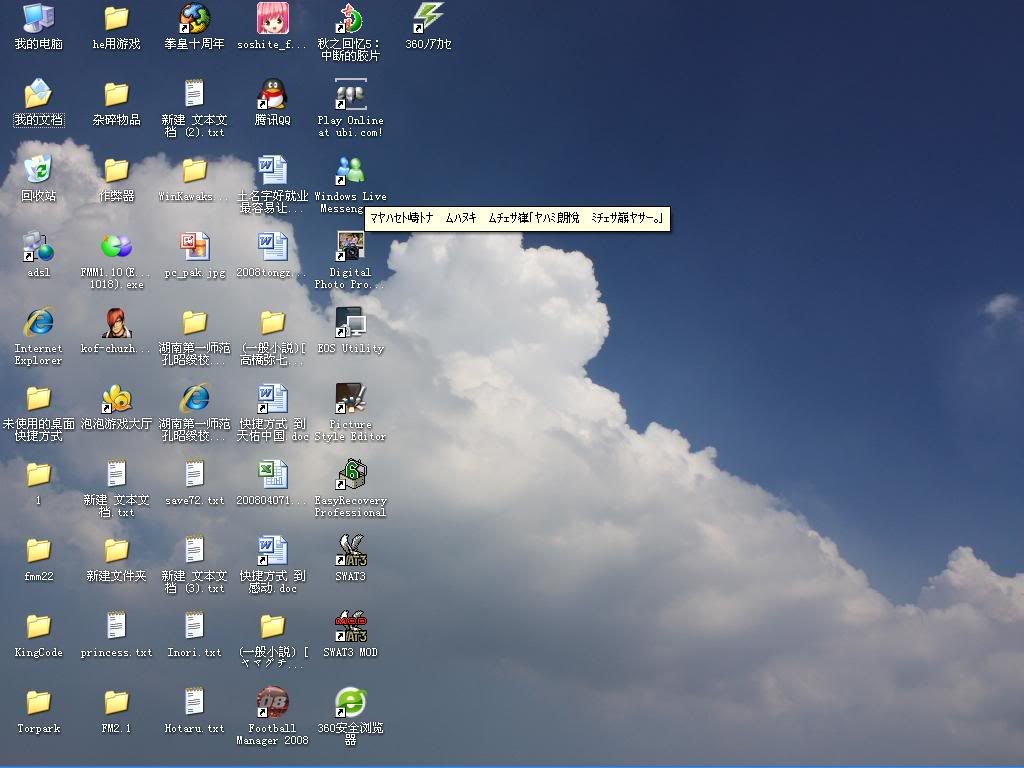Screen dimensions: 1024x768
Task: Click the Windows Live Messenger icon
Action: 350,171
